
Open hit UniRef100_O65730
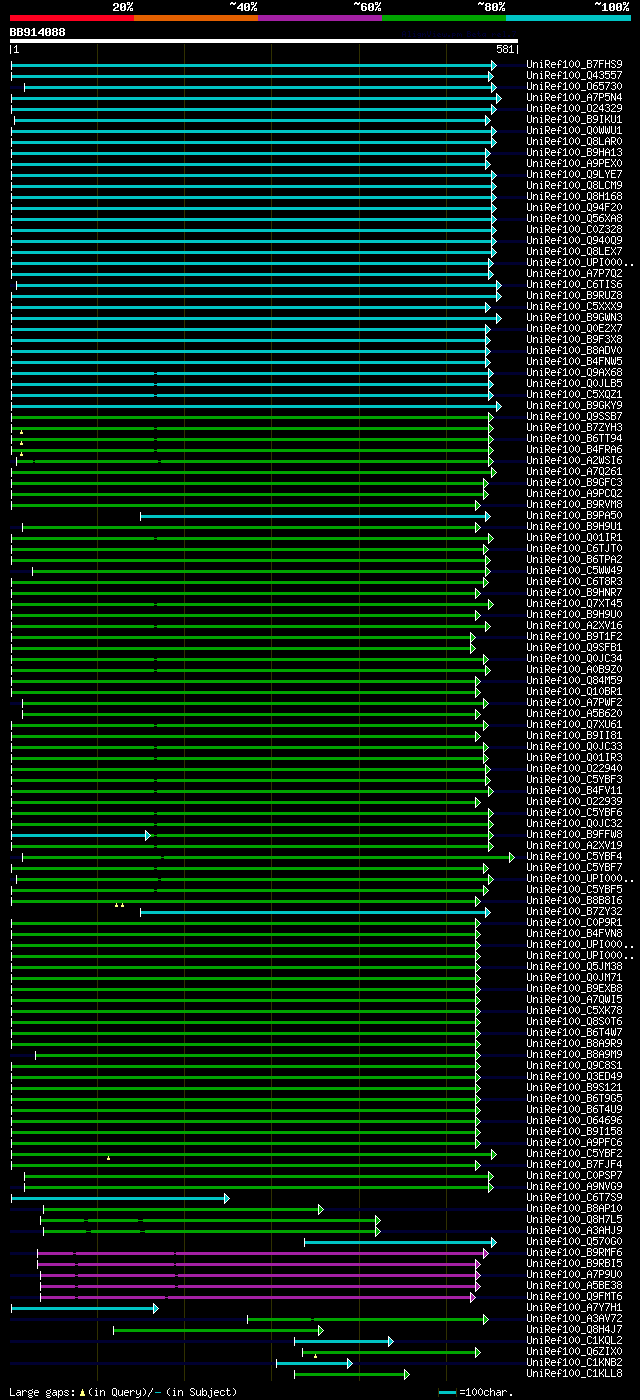point(574,86)
